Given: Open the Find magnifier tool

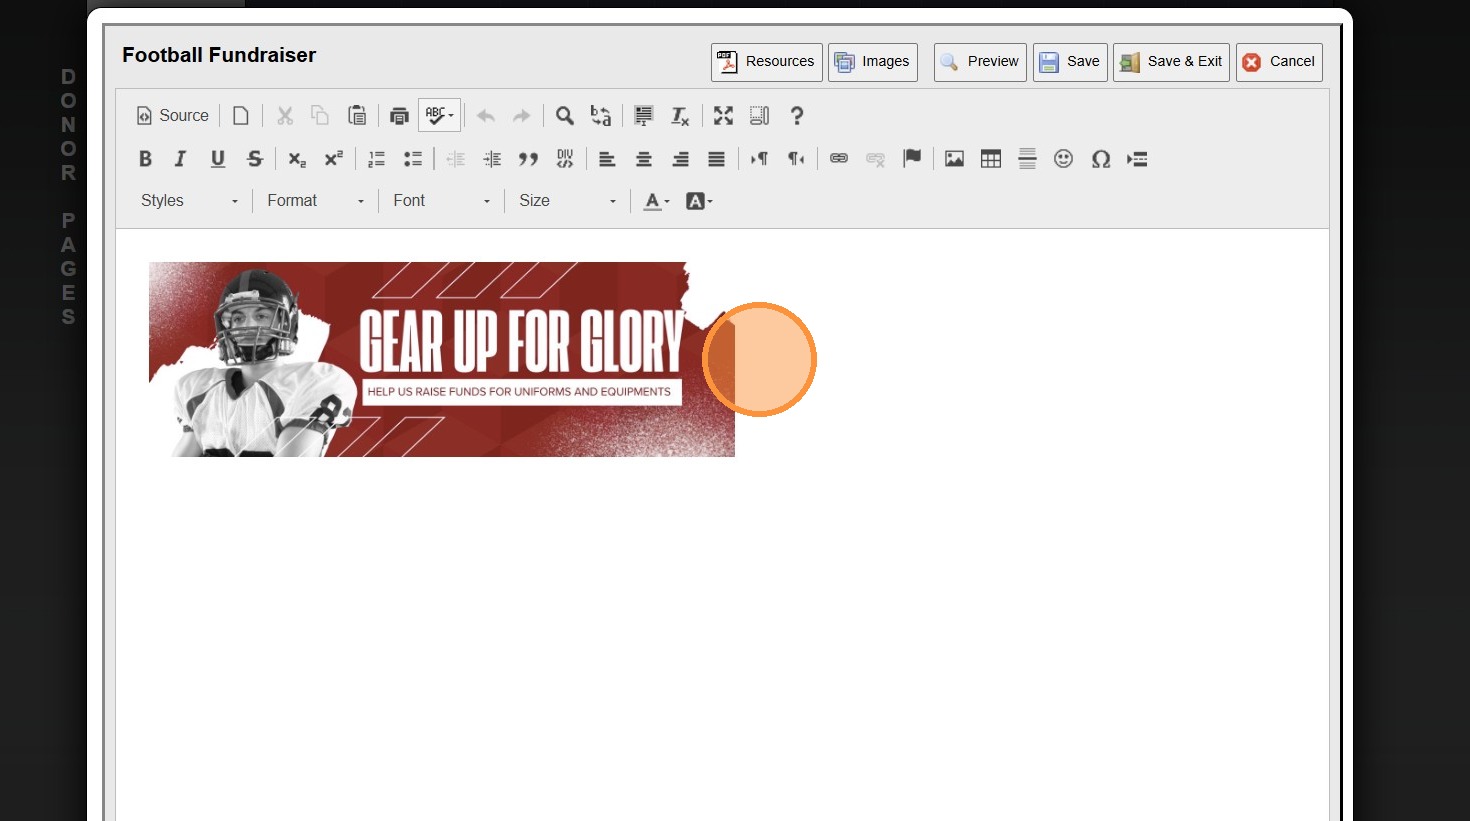Looking at the screenshot, I should click(x=565, y=116).
